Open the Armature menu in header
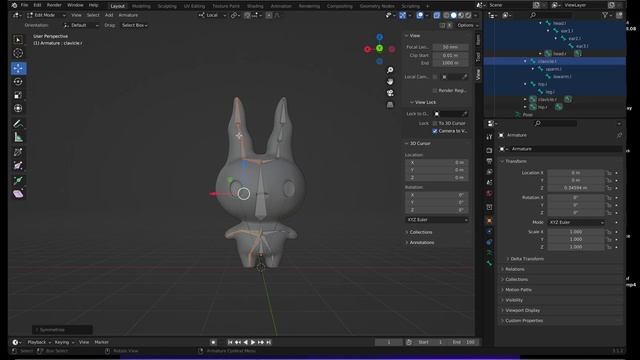640x360 pixels. (x=128, y=15)
